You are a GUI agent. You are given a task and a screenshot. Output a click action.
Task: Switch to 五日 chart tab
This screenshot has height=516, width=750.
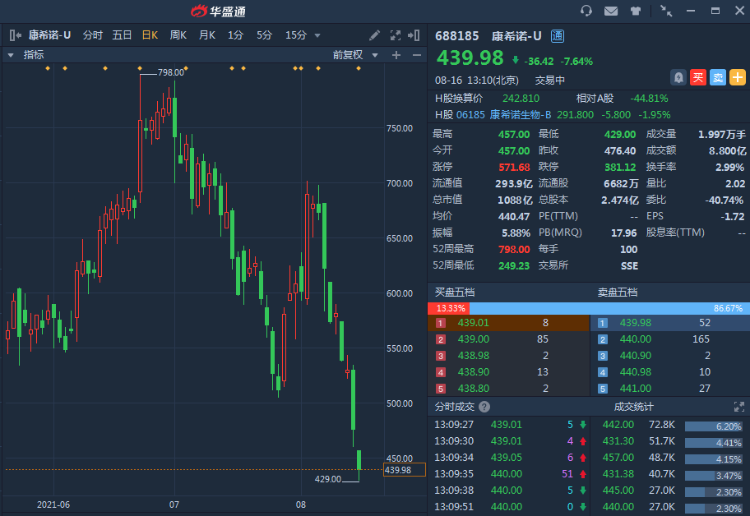(x=121, y=35)
